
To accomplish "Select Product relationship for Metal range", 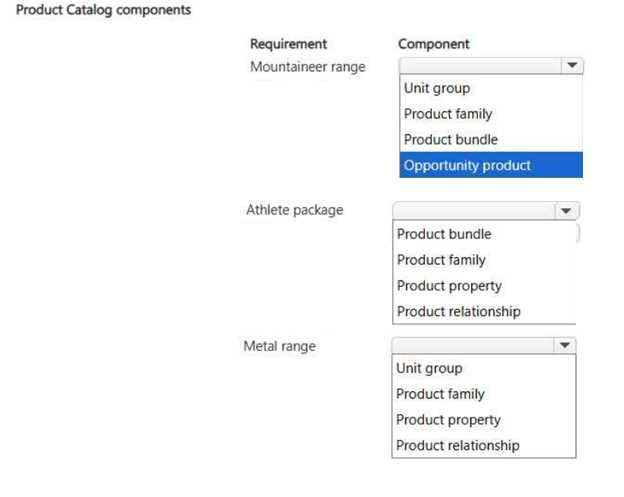I will [x=484, y=445].
